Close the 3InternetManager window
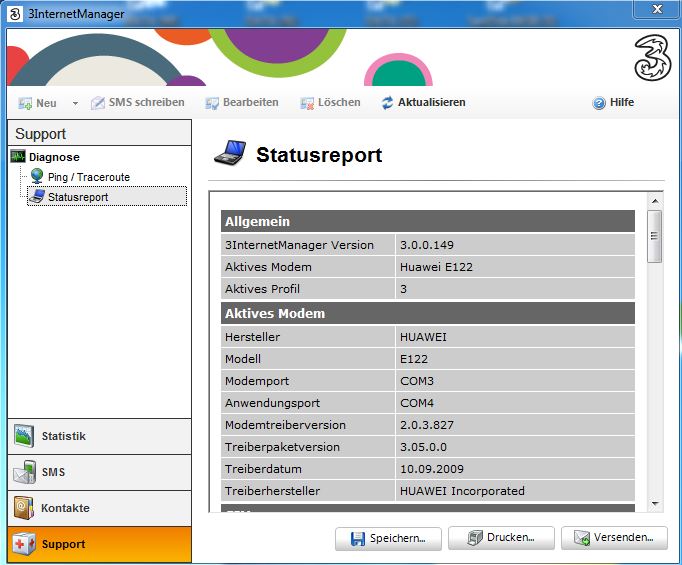Image resolution: width=682 pixels, height=565 pixels. pos(657,9)
